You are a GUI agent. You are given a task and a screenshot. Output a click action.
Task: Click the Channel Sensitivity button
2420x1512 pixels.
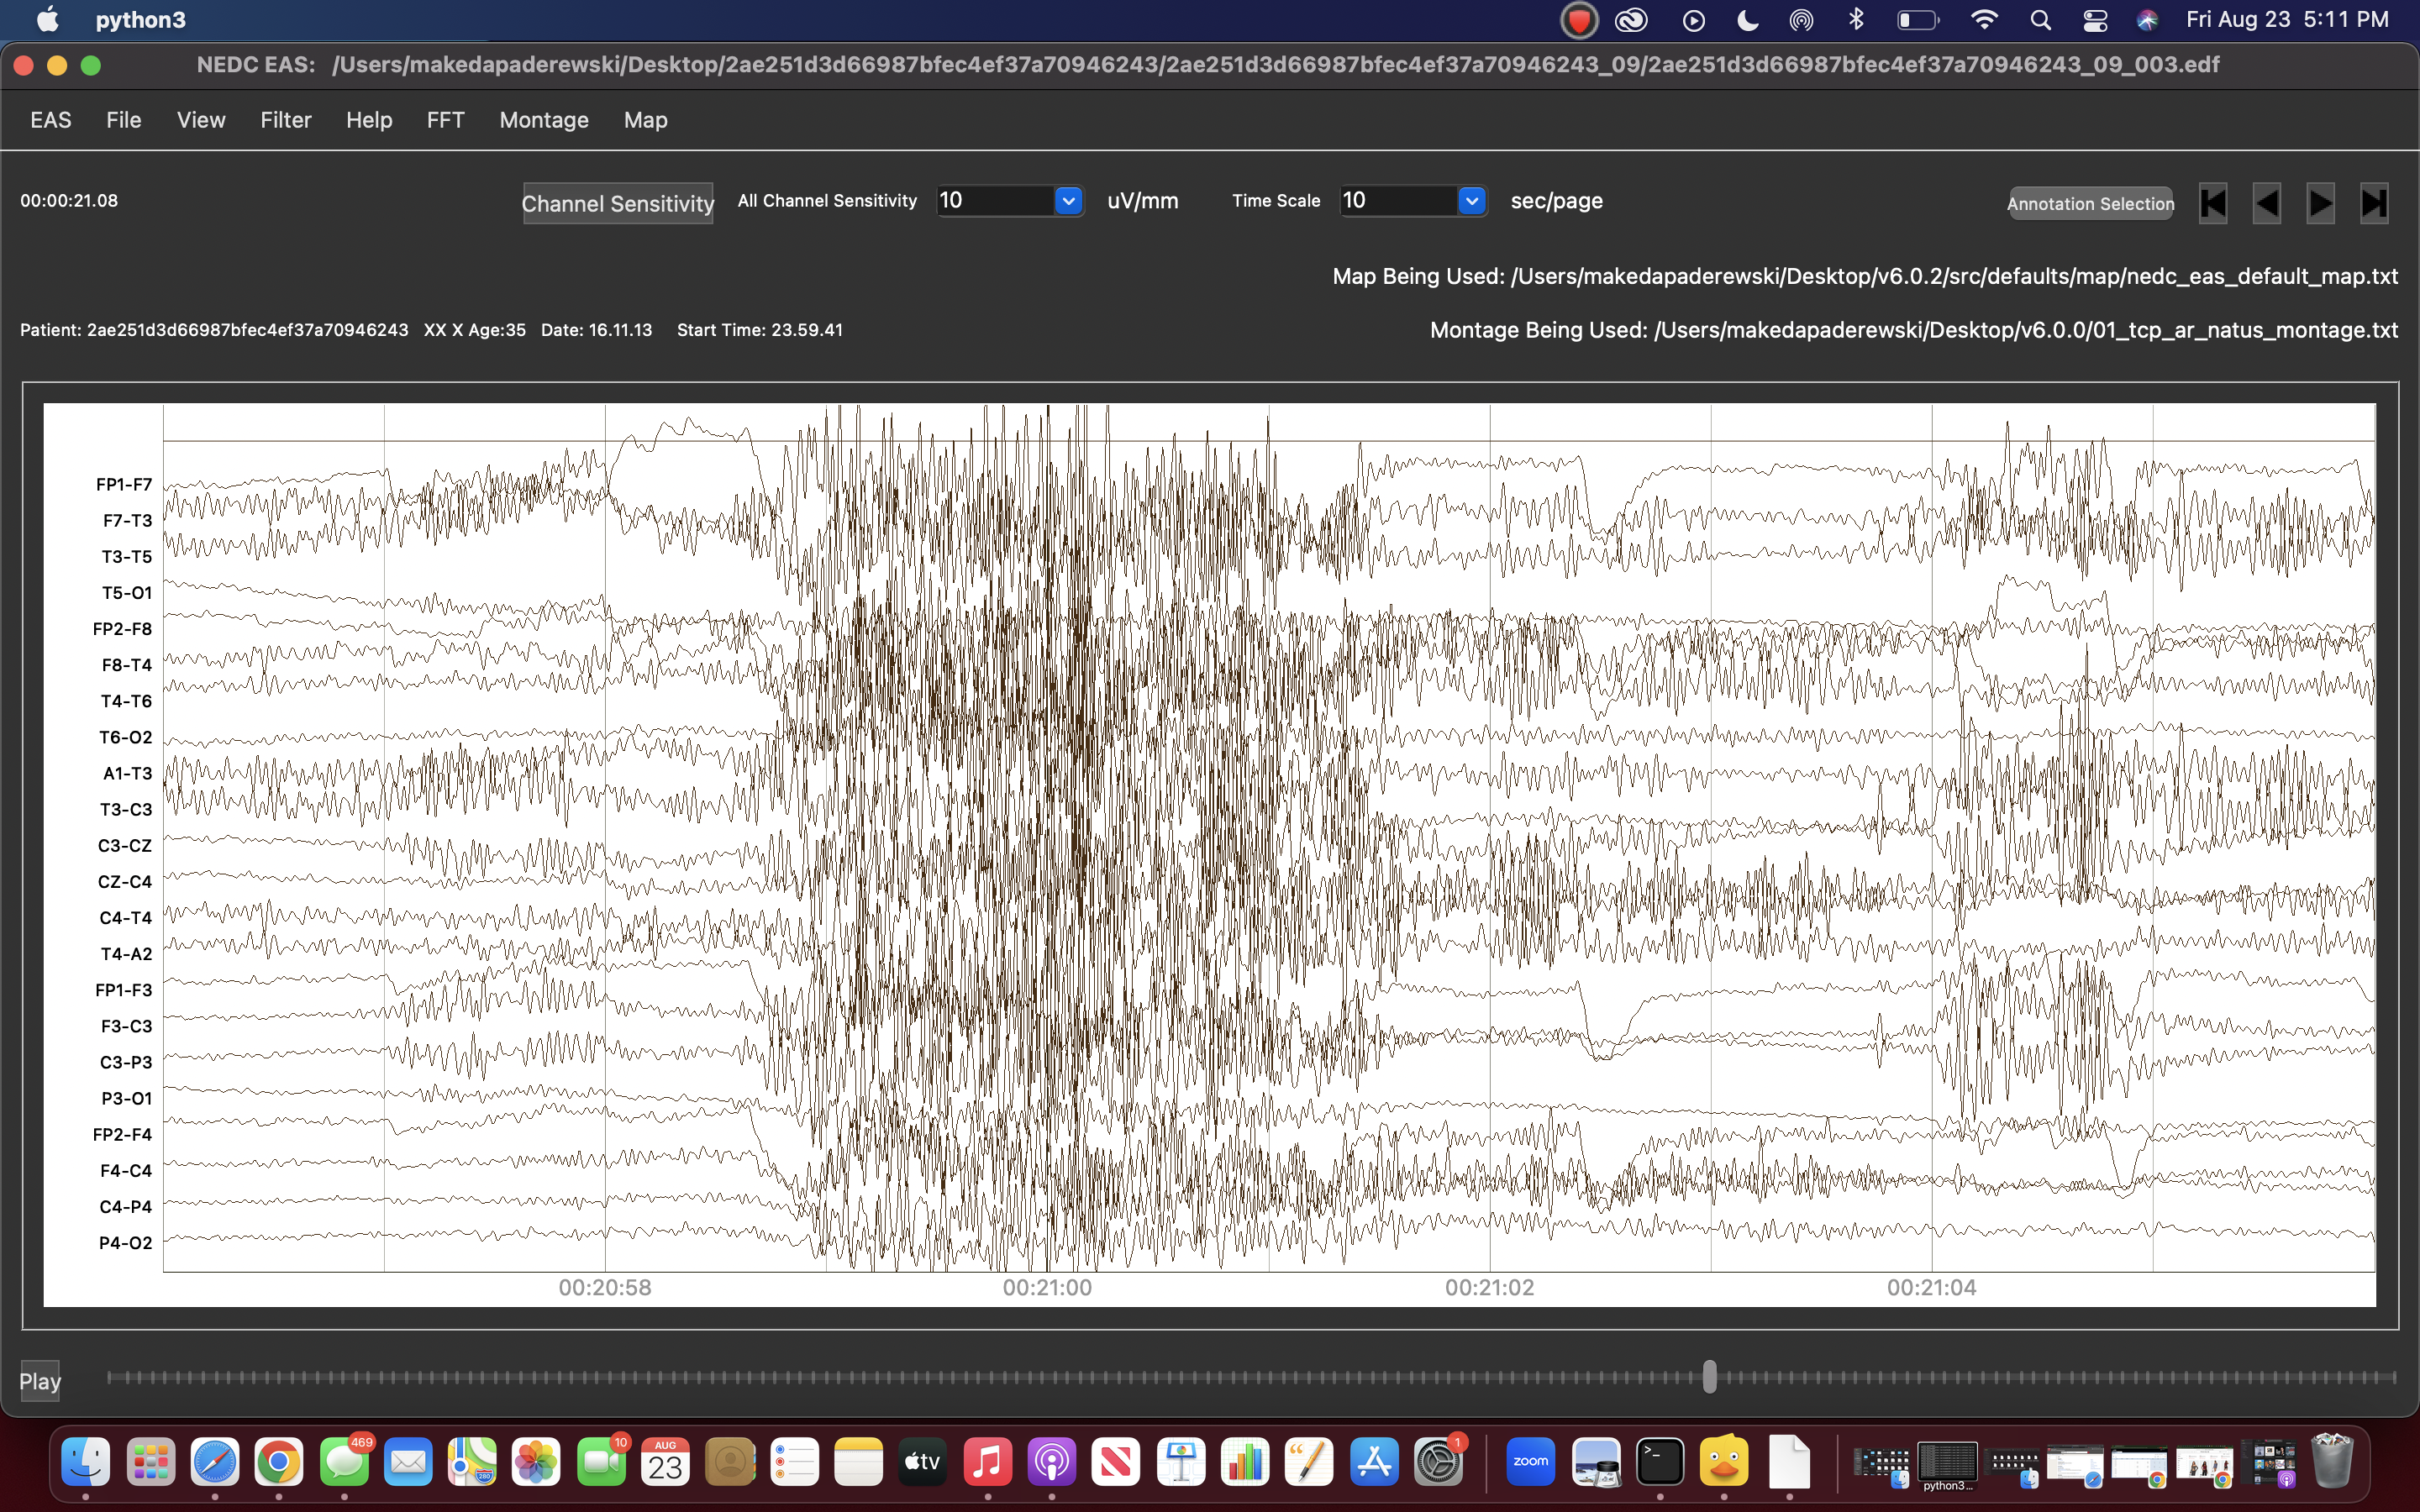(x=618, y=203)
